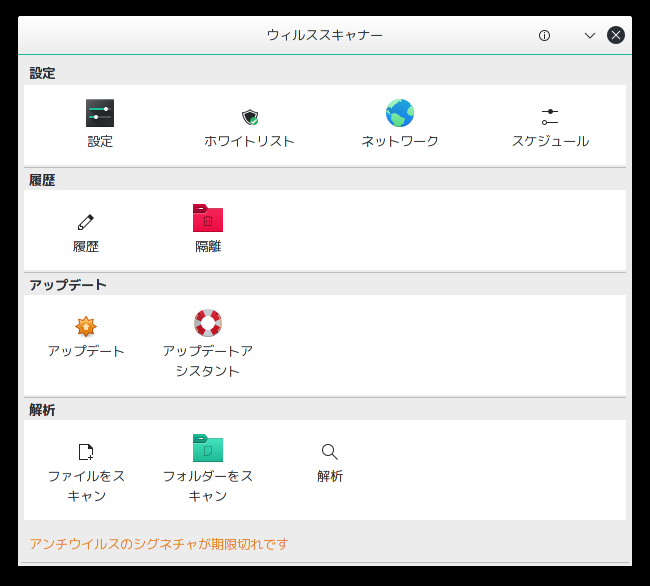Close the ウィルススキャナー window
This screenshot has width=650, height=586.
(x=616, y=35)
